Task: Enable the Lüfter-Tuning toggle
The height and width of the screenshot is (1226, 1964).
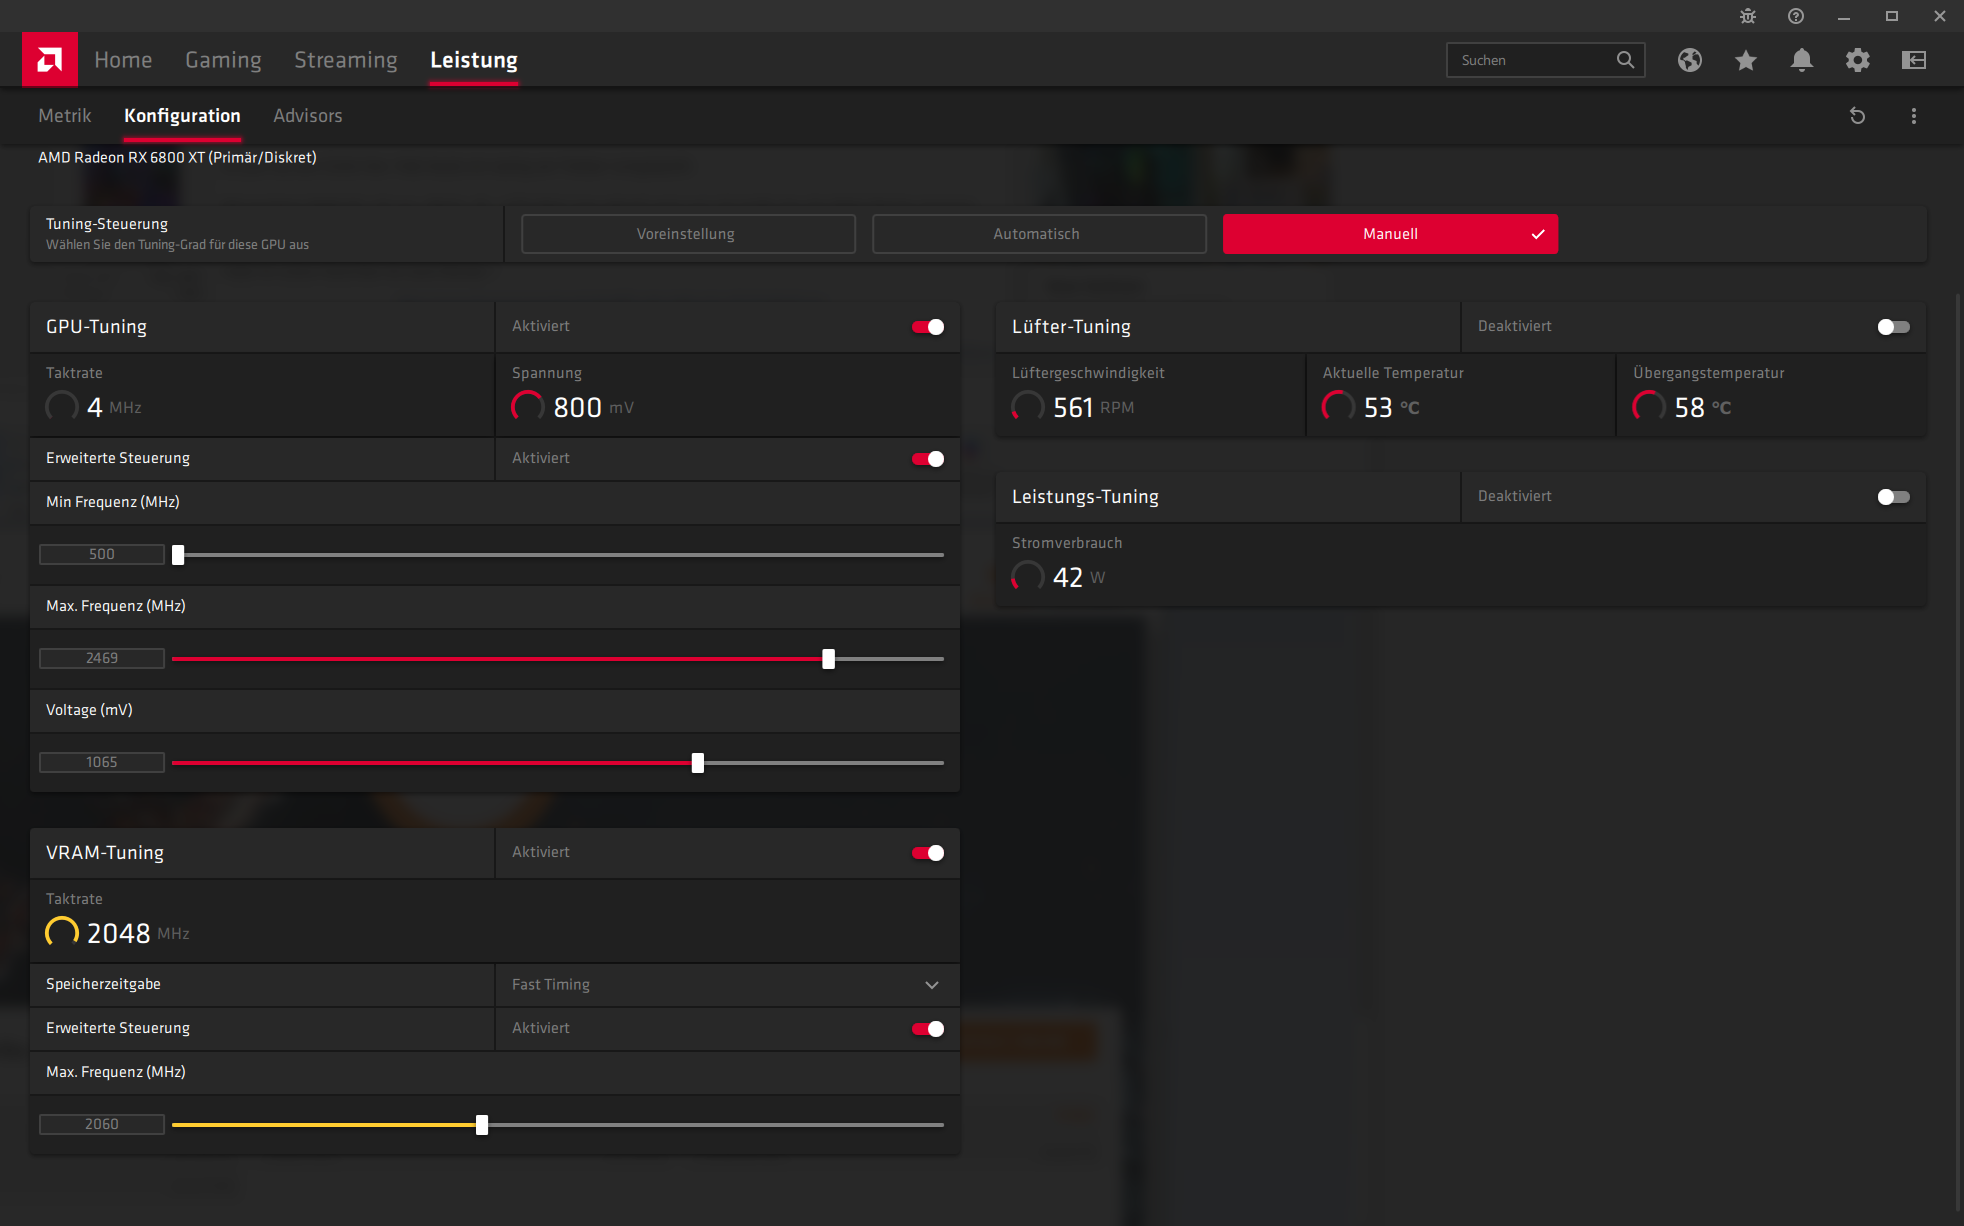Action: pos(1893,327)
